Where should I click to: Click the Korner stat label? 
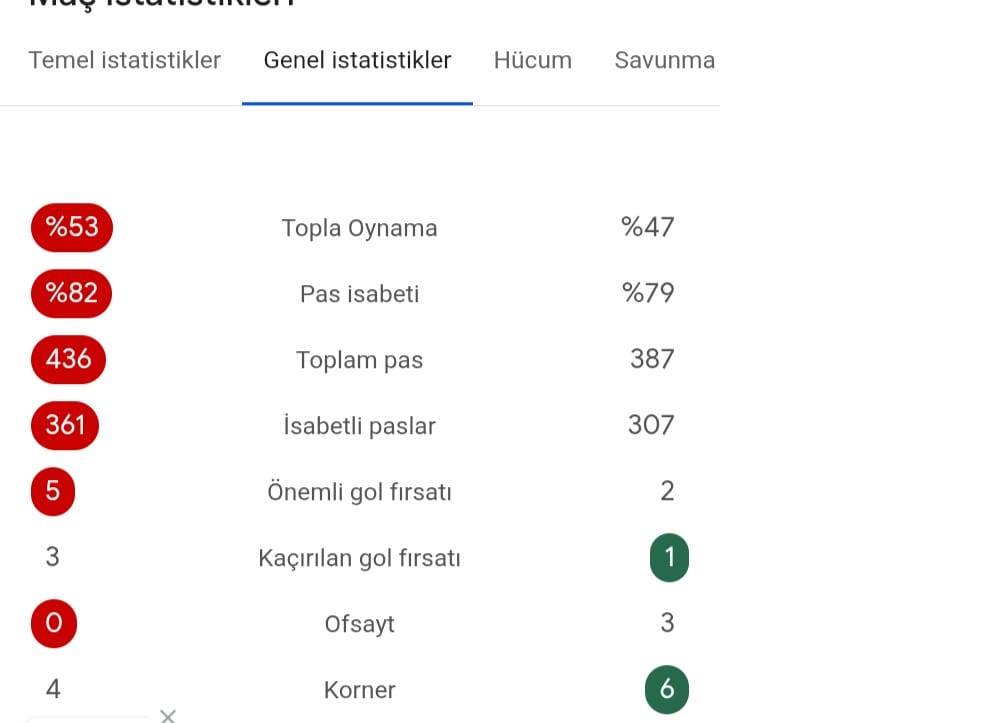coord(359,690)
